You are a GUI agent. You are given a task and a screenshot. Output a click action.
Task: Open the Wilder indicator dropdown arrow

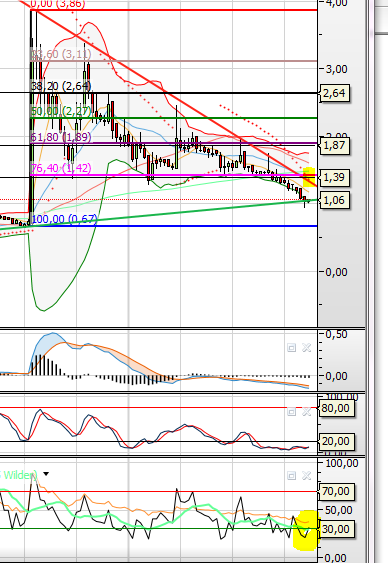(x=46, y=474)
